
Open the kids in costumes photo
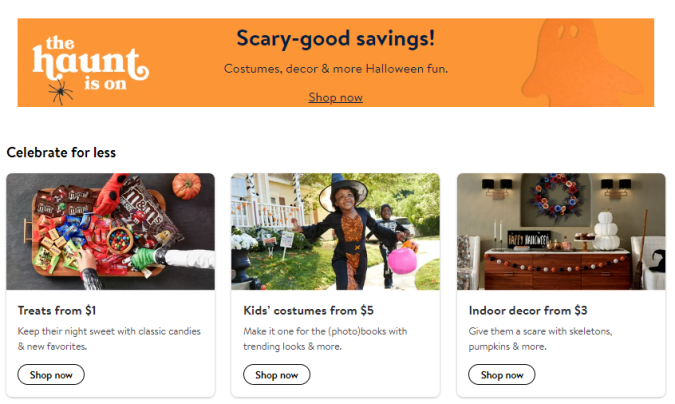pos(335,231)
